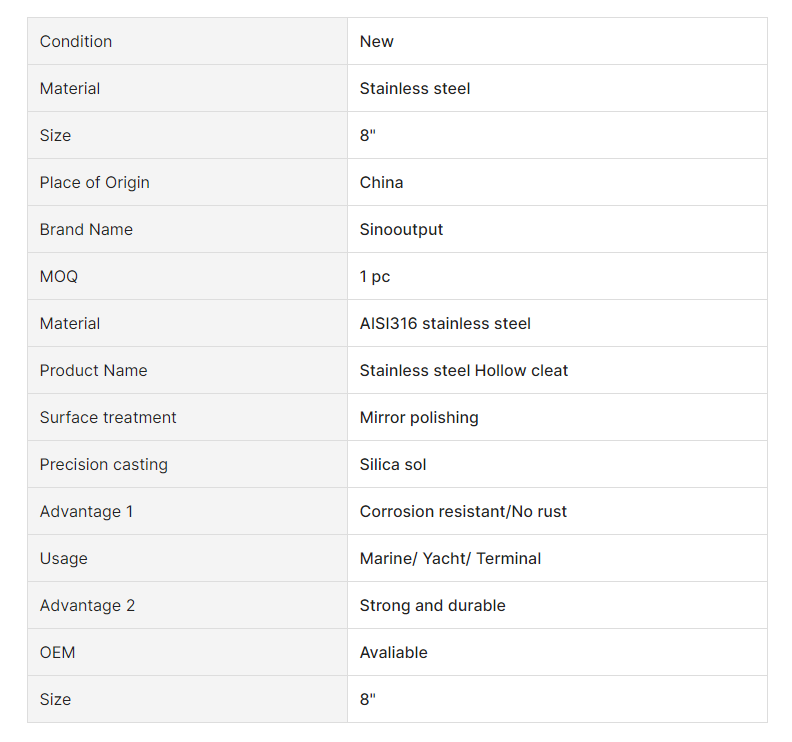Click the Place of Origin label
792x742 pixels.
95,182
